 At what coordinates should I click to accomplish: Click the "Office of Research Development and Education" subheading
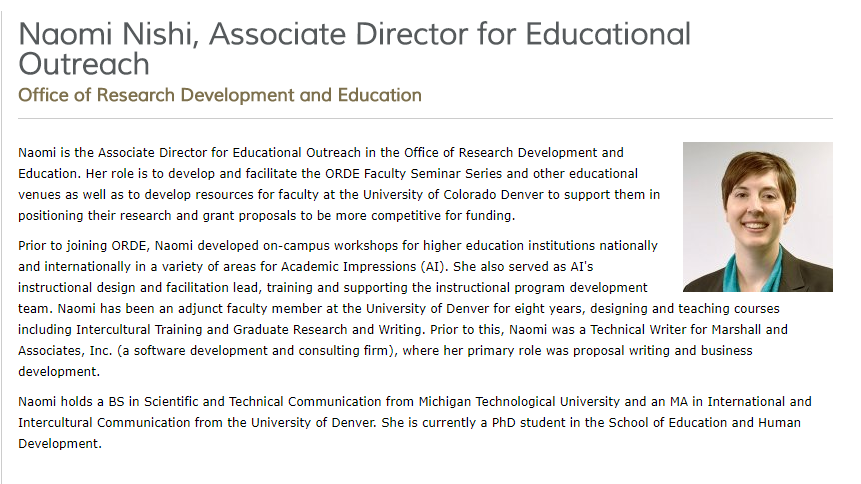(220, 96)
